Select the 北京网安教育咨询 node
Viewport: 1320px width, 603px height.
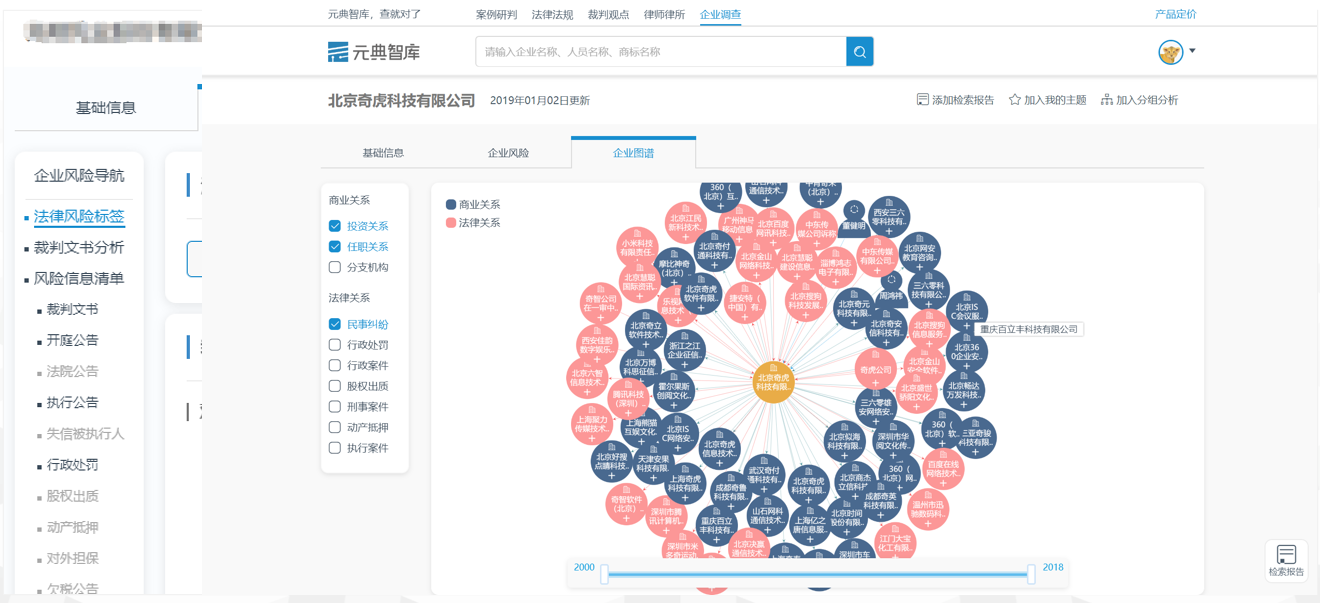[920, 254]
